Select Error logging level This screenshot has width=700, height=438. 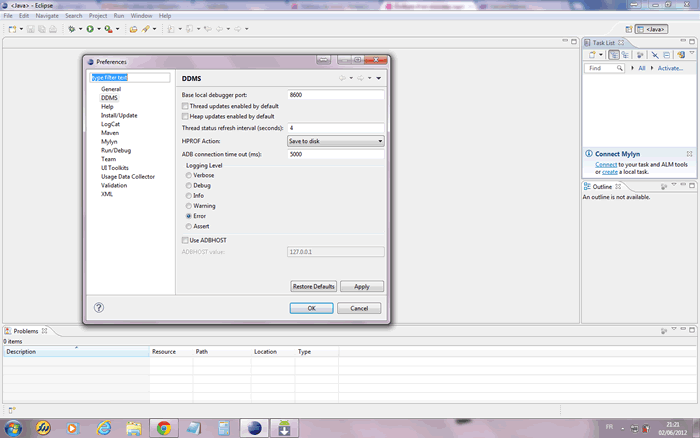(189, 216)
